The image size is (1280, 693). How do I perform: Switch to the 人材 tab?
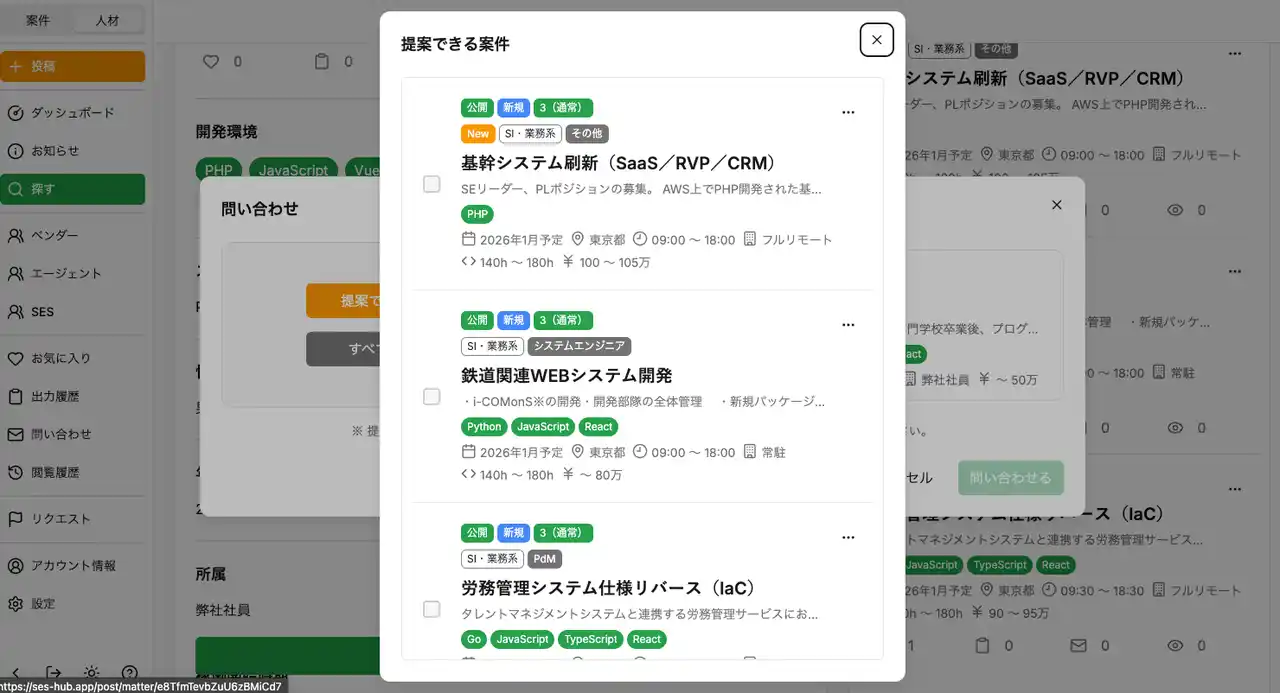point(107,20)
